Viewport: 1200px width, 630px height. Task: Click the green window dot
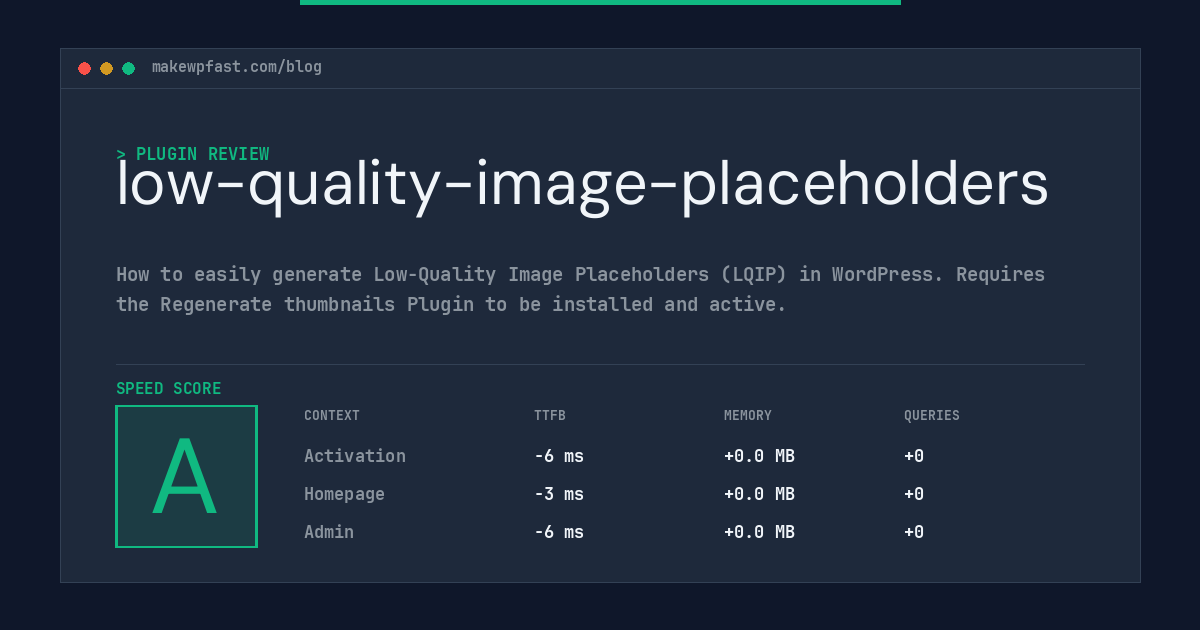[x=128, y=68]
